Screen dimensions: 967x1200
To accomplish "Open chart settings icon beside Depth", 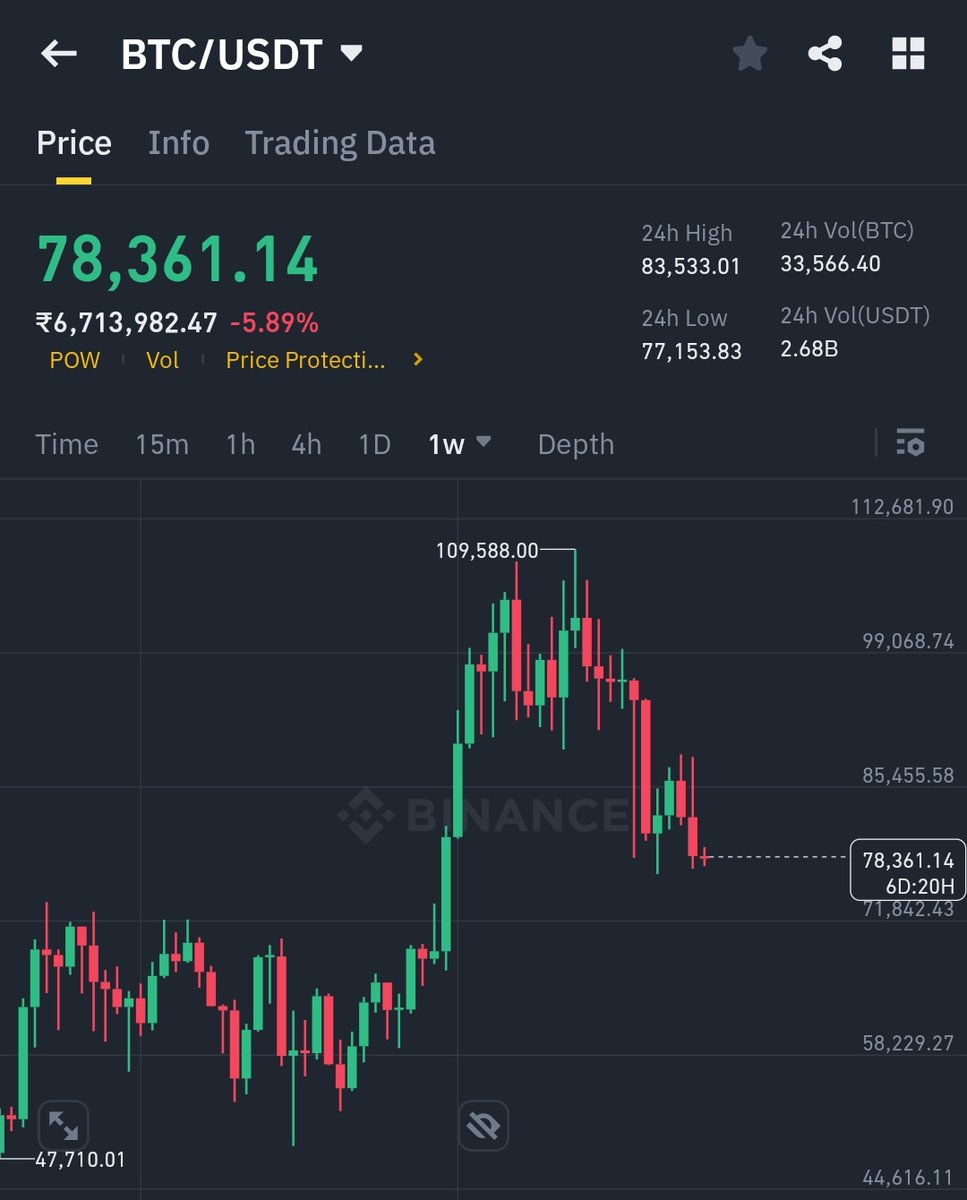I will pos(910,442).
